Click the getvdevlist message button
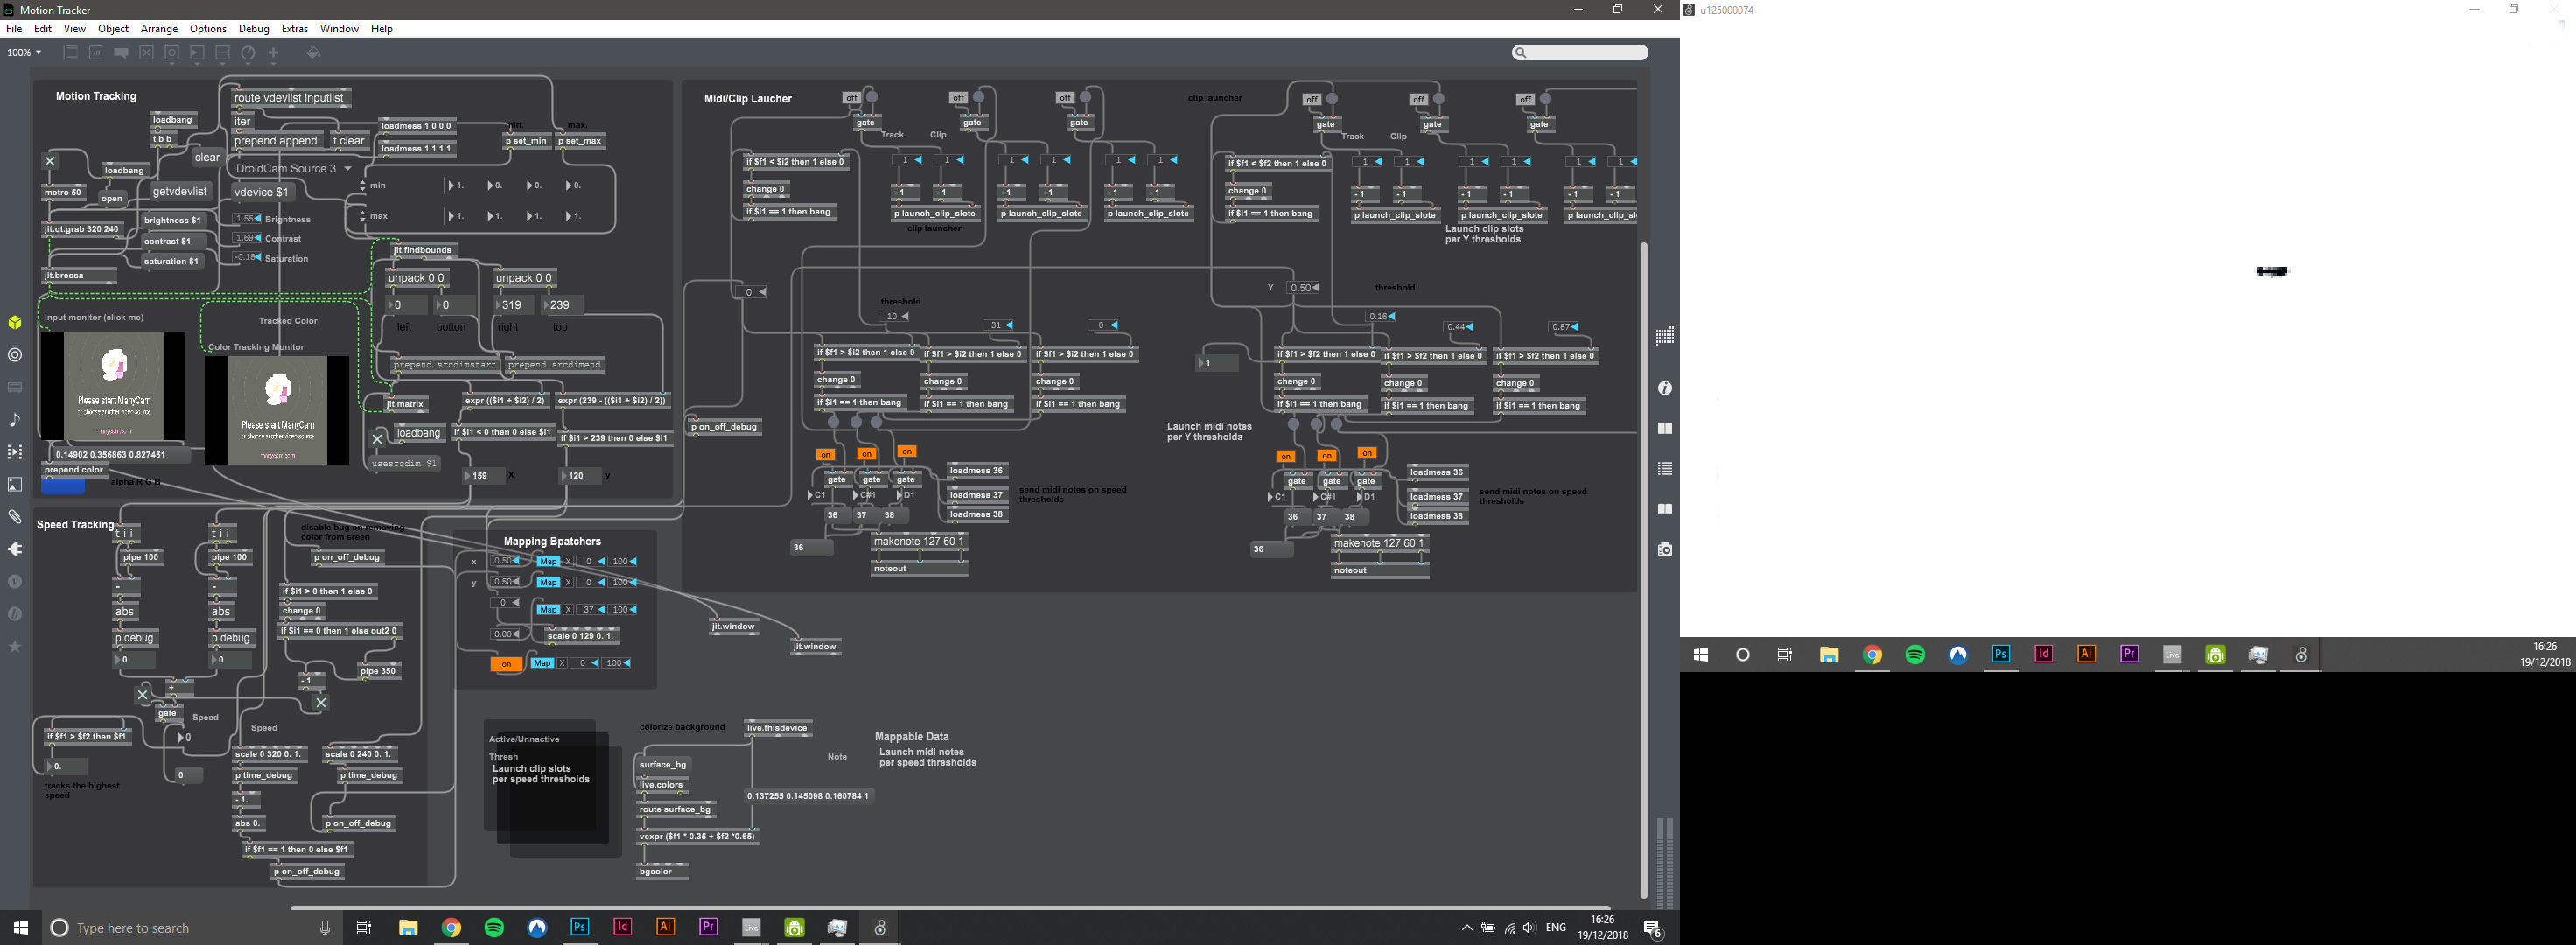2576x945 pixels. coord(180,191)
